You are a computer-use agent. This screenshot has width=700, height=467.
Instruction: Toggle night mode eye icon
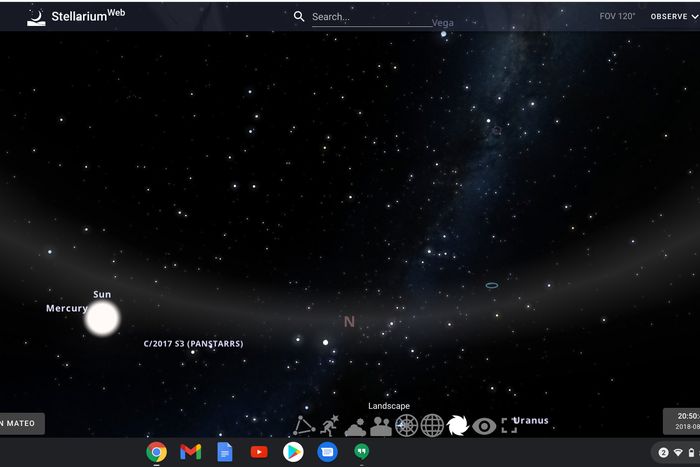click(x=484, y=426)
